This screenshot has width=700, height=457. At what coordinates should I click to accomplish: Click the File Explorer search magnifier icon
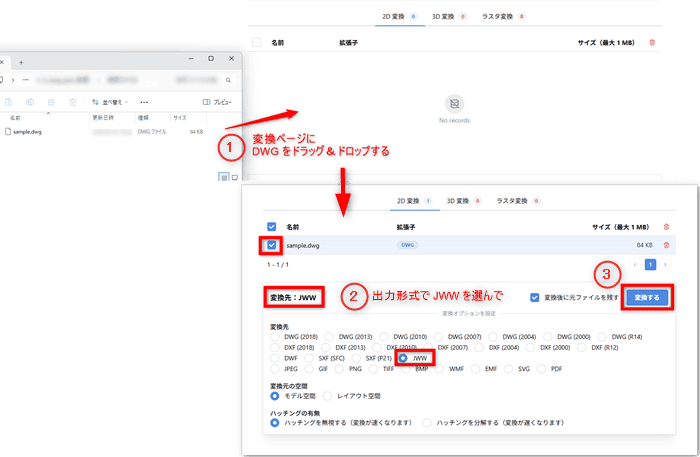point(228,80)
